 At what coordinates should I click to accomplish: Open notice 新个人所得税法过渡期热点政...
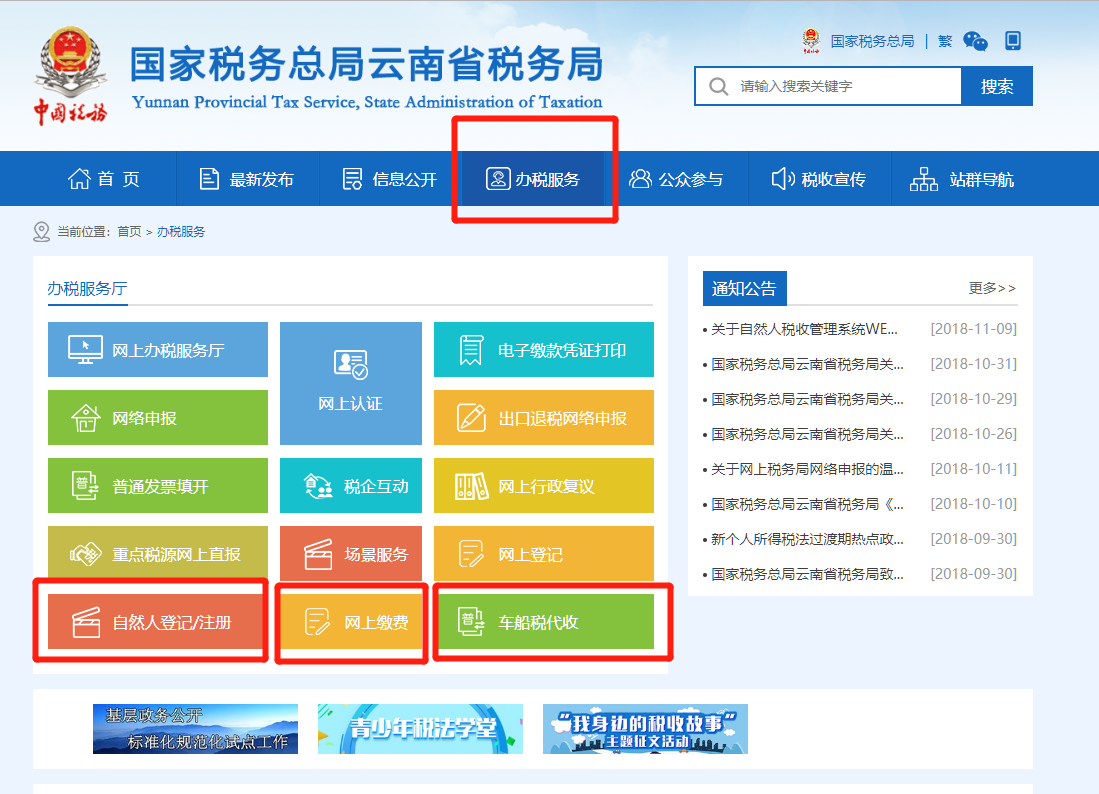(x=807, y=539)
